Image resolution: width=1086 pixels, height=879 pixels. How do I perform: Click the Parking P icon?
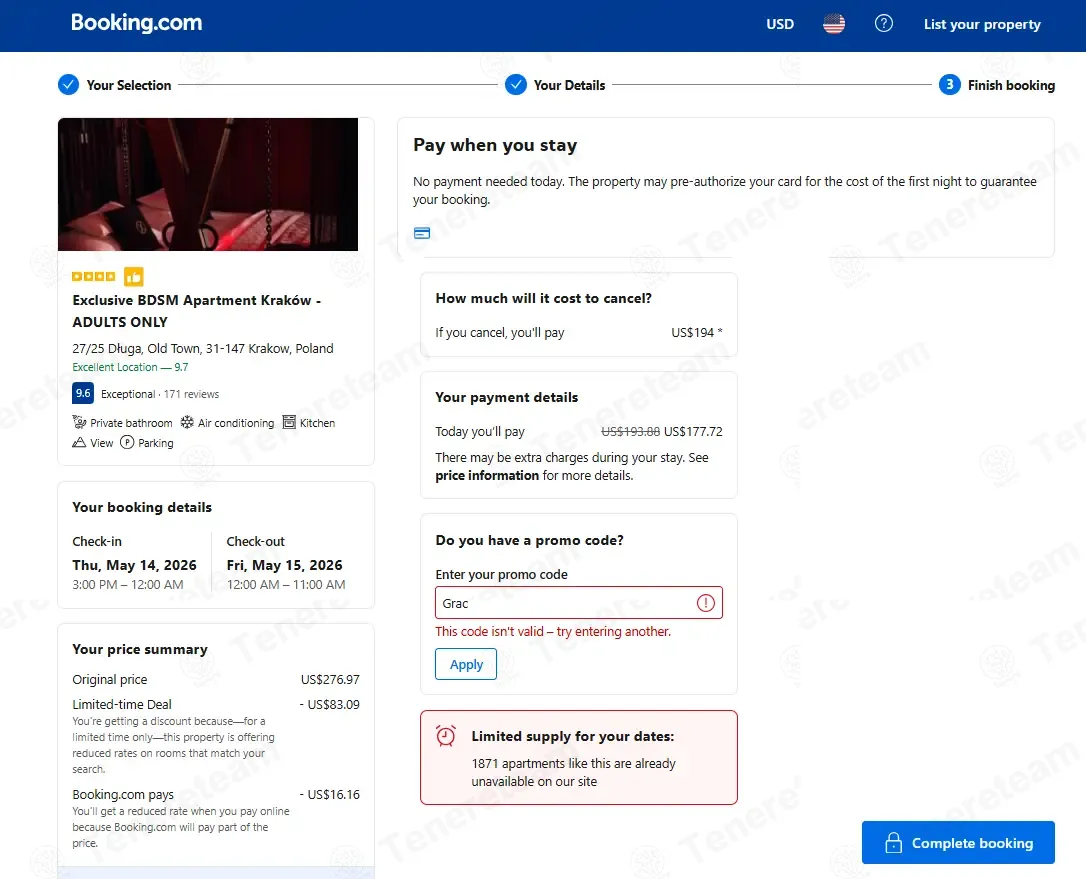[127, 442]
